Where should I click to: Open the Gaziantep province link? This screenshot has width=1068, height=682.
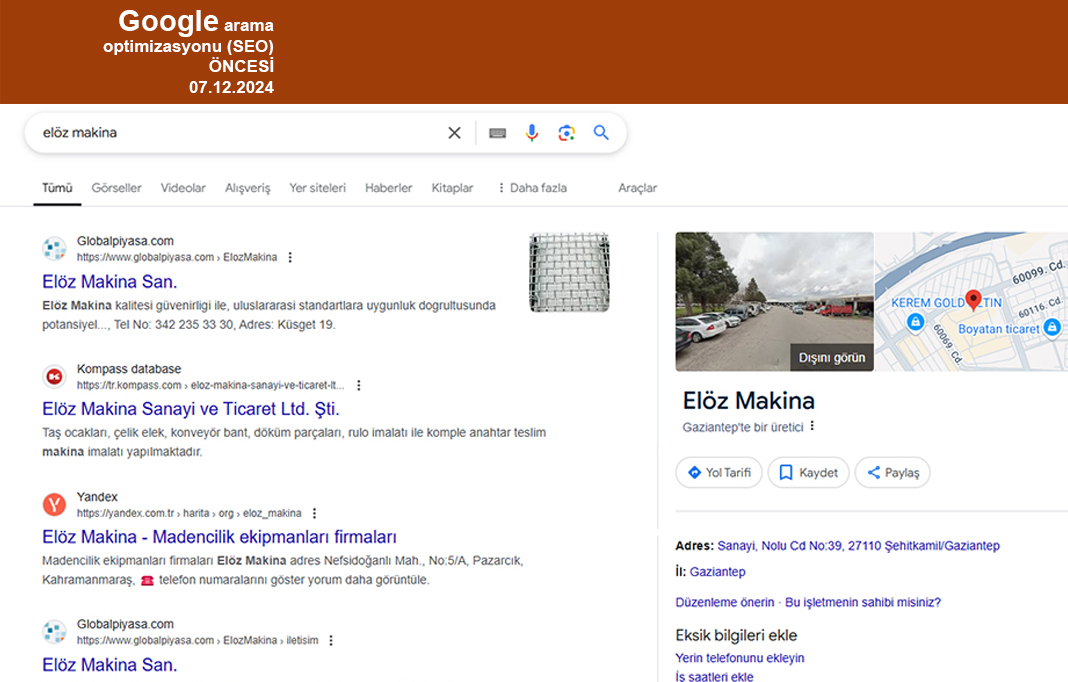point(717,572)
